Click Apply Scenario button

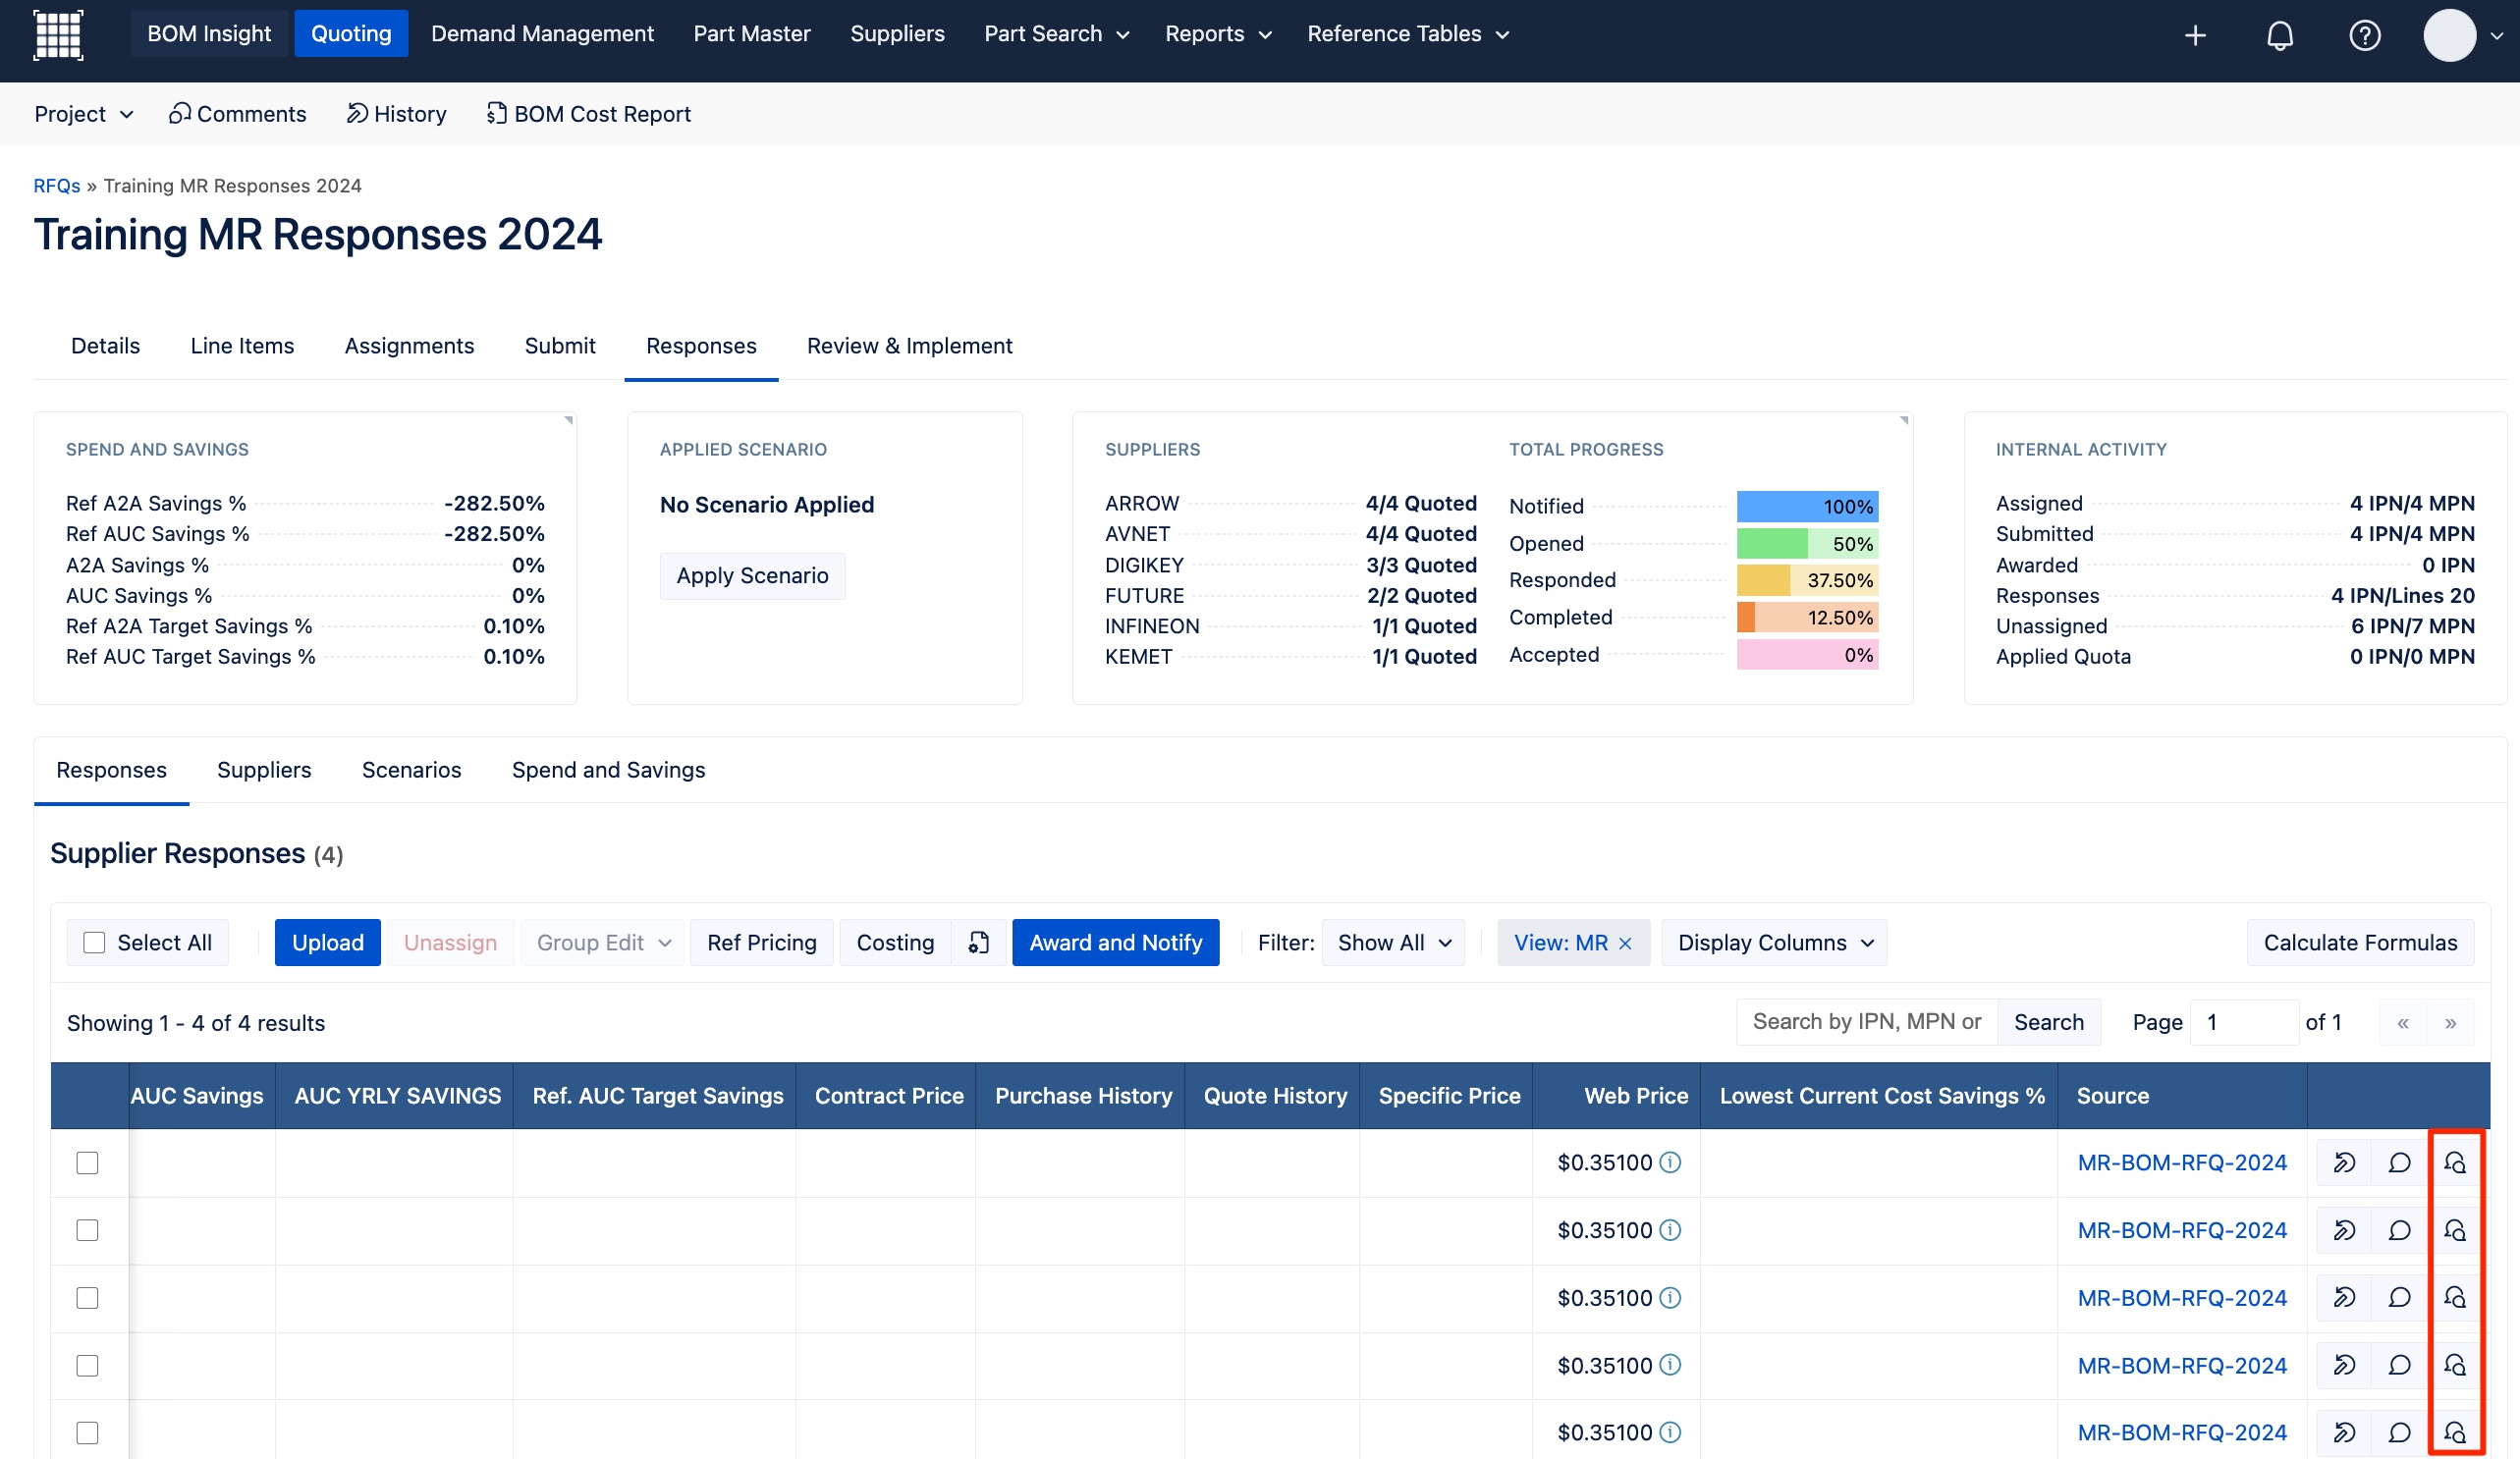pyautogui.click(x=752, y=576)
